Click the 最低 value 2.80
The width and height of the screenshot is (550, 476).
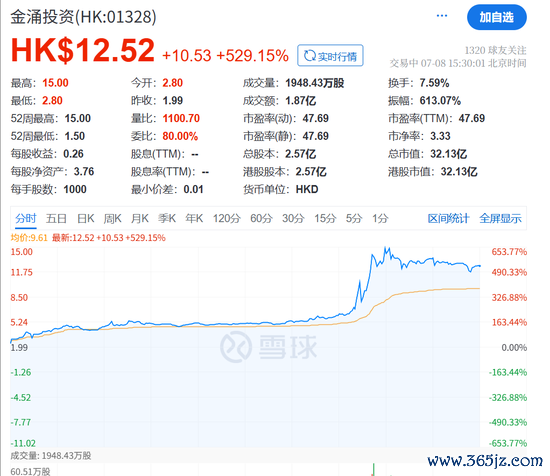click(52, 101)
